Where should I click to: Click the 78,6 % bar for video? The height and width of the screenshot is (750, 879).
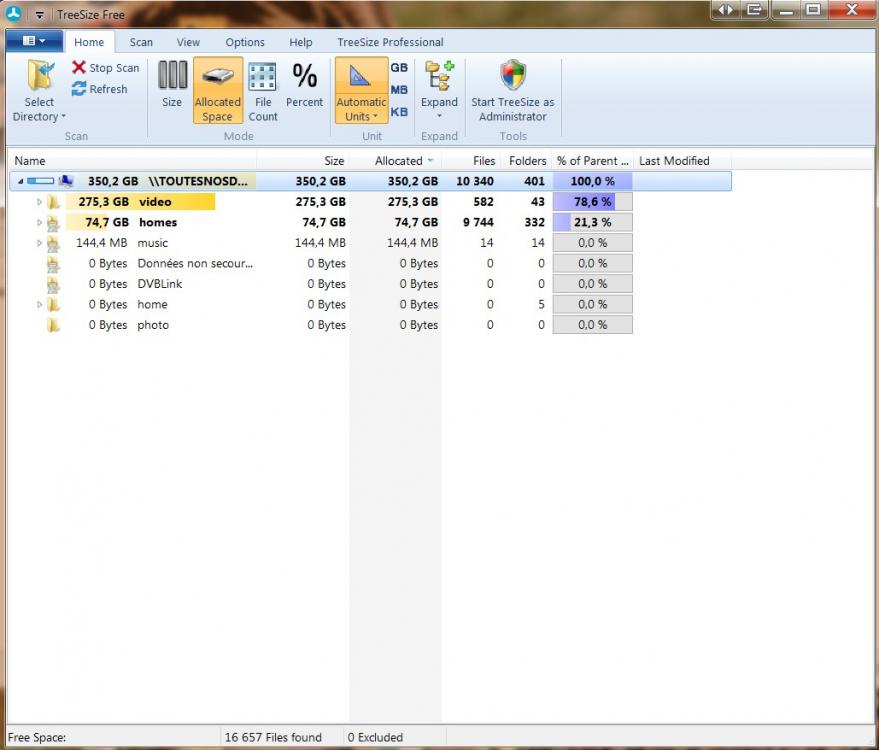593,202
